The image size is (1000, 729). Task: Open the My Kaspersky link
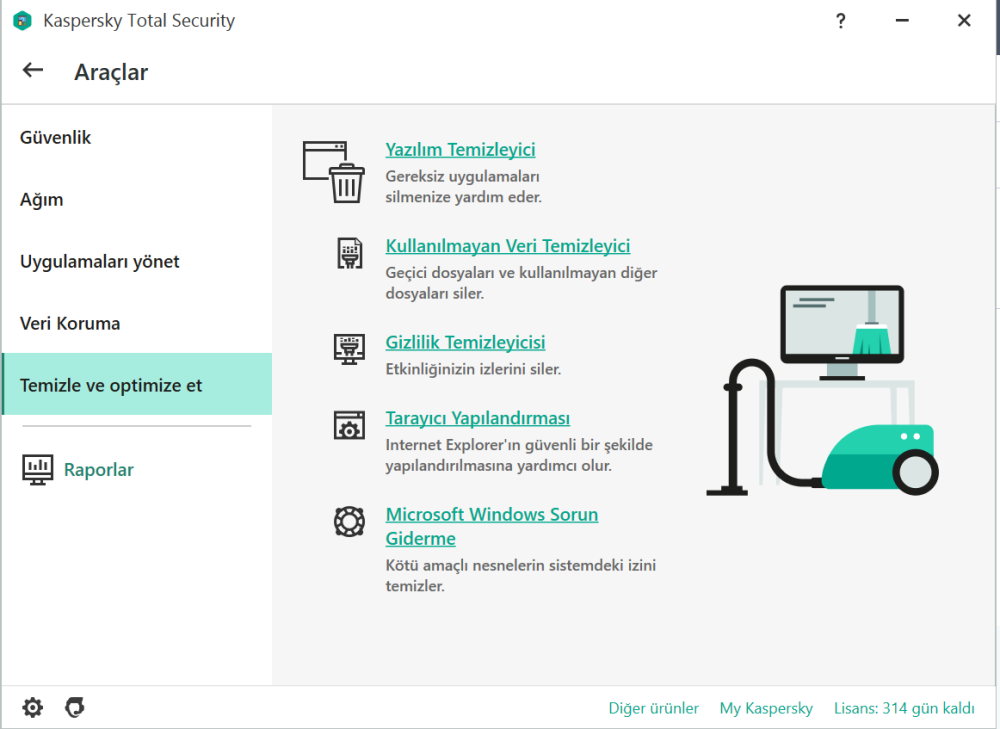(x=767, y=708)
